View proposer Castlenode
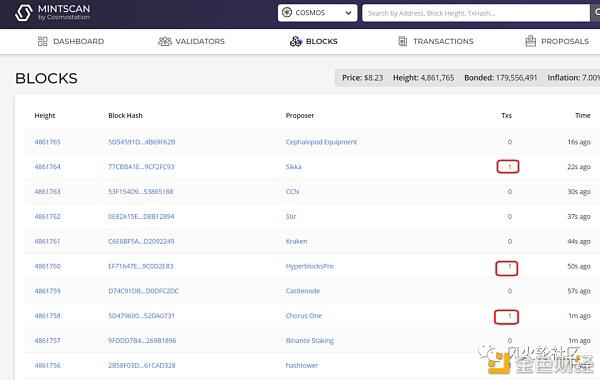Screen dimensions: 600x380 [x=302, y=291]
